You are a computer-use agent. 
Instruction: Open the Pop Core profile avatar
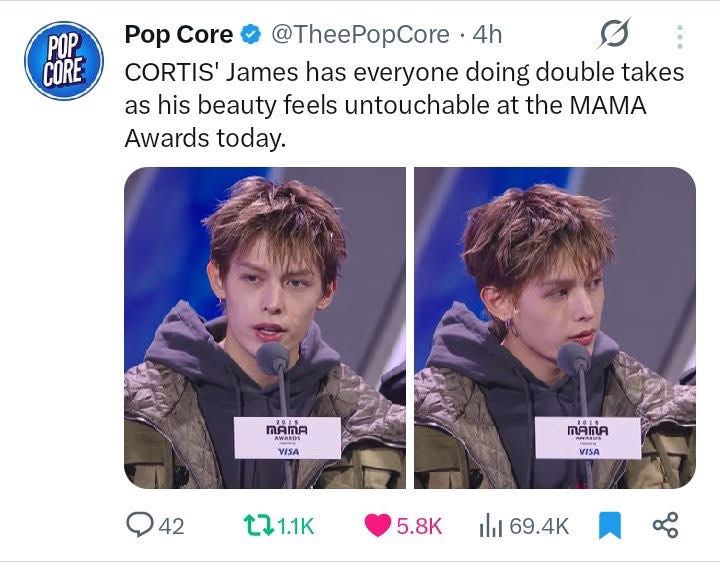tap(60, 60)
